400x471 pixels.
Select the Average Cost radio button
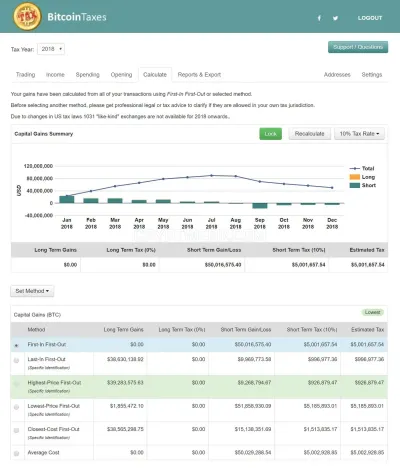[16, 453]
